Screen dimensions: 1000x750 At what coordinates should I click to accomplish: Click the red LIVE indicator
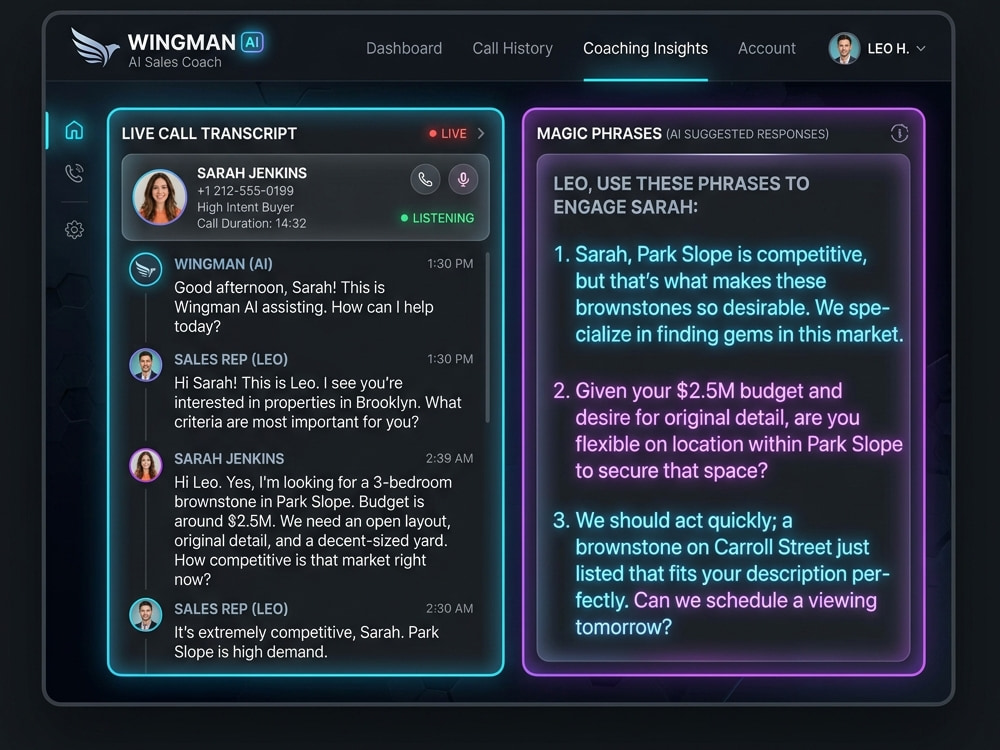(448, 133)
